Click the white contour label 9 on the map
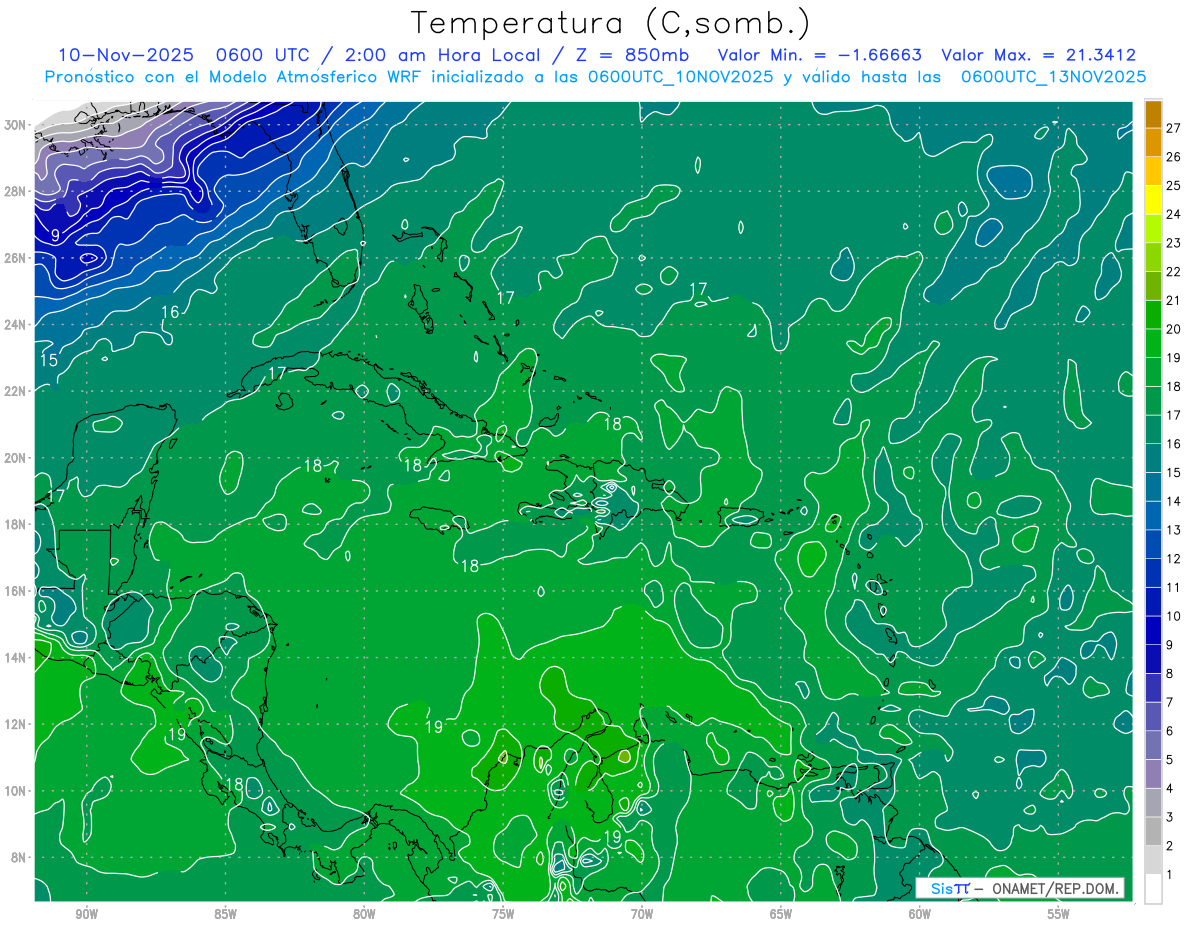Screen dimensions: 1200x927 (55, 236)
